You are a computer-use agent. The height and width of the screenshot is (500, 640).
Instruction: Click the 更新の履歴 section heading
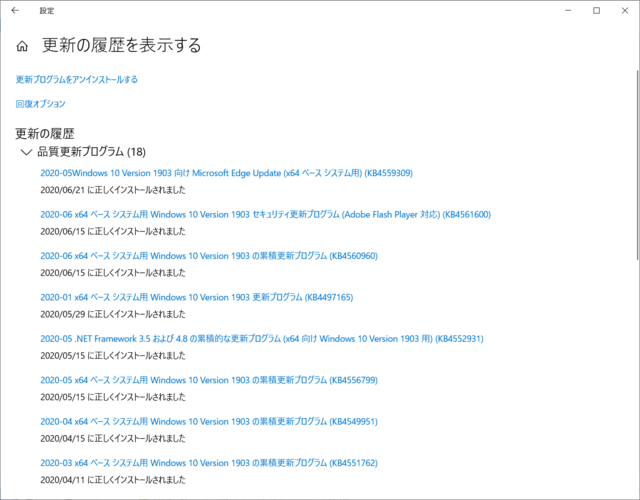[45, 133]
